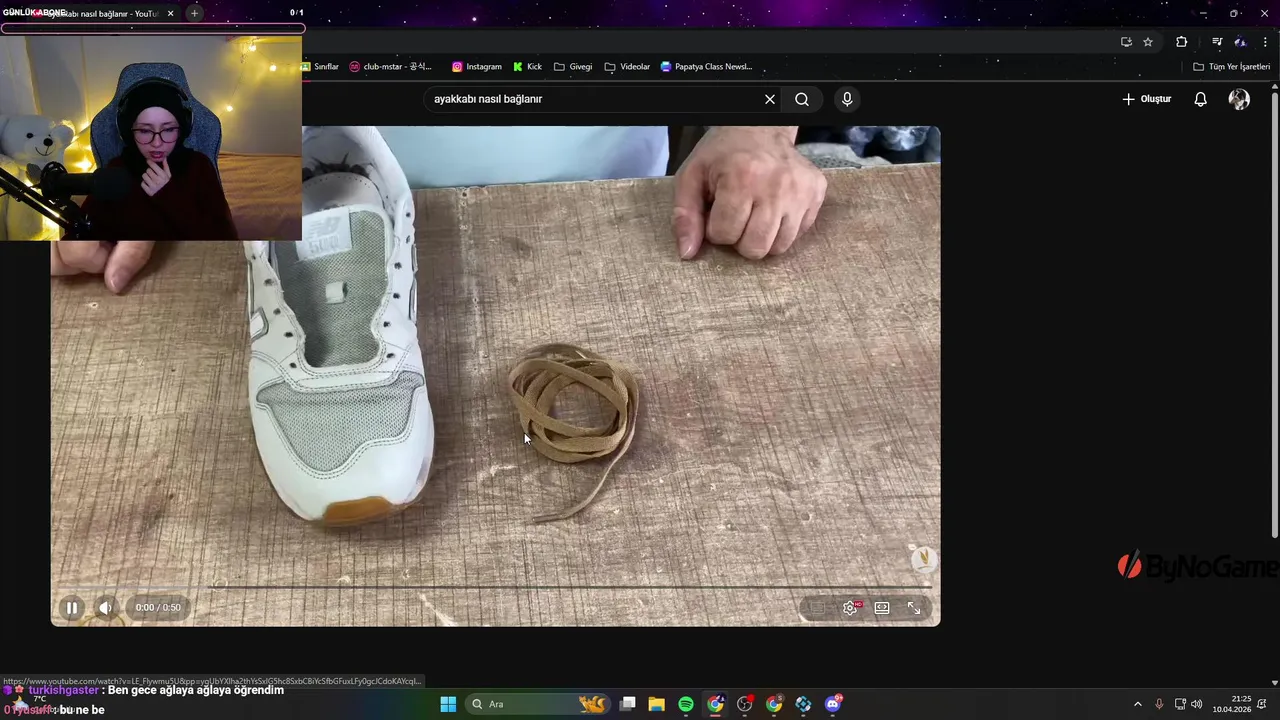The width and height of the screenshot is (1280, 720).
Task: Bookmark this page with the star
Action: (x=1148, y=42)
